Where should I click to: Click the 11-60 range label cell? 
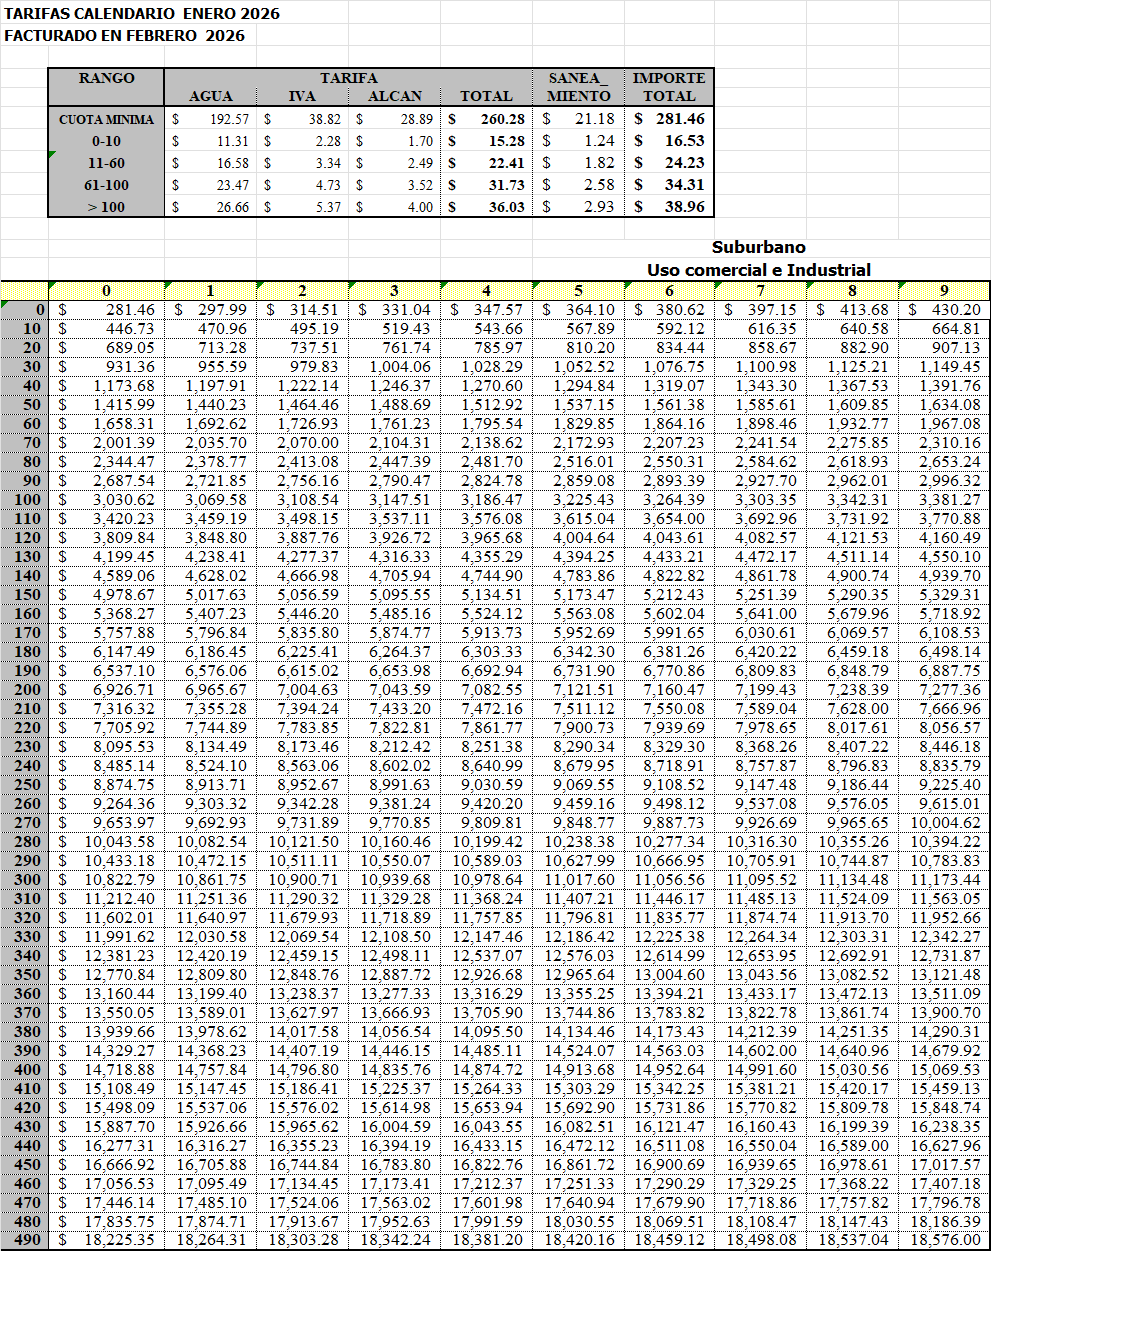tap(106, 163)
